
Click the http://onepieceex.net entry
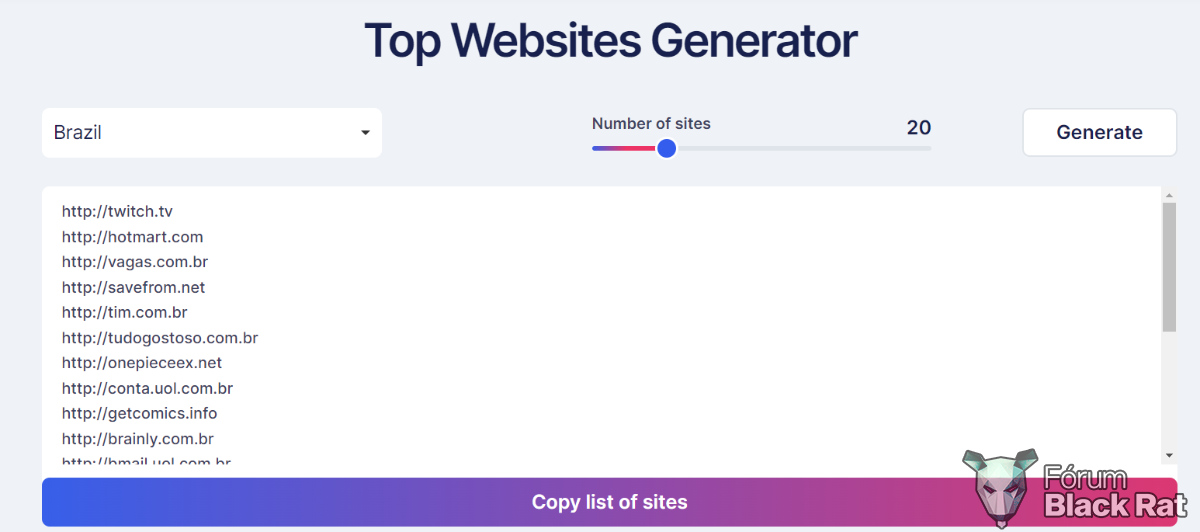142,363
